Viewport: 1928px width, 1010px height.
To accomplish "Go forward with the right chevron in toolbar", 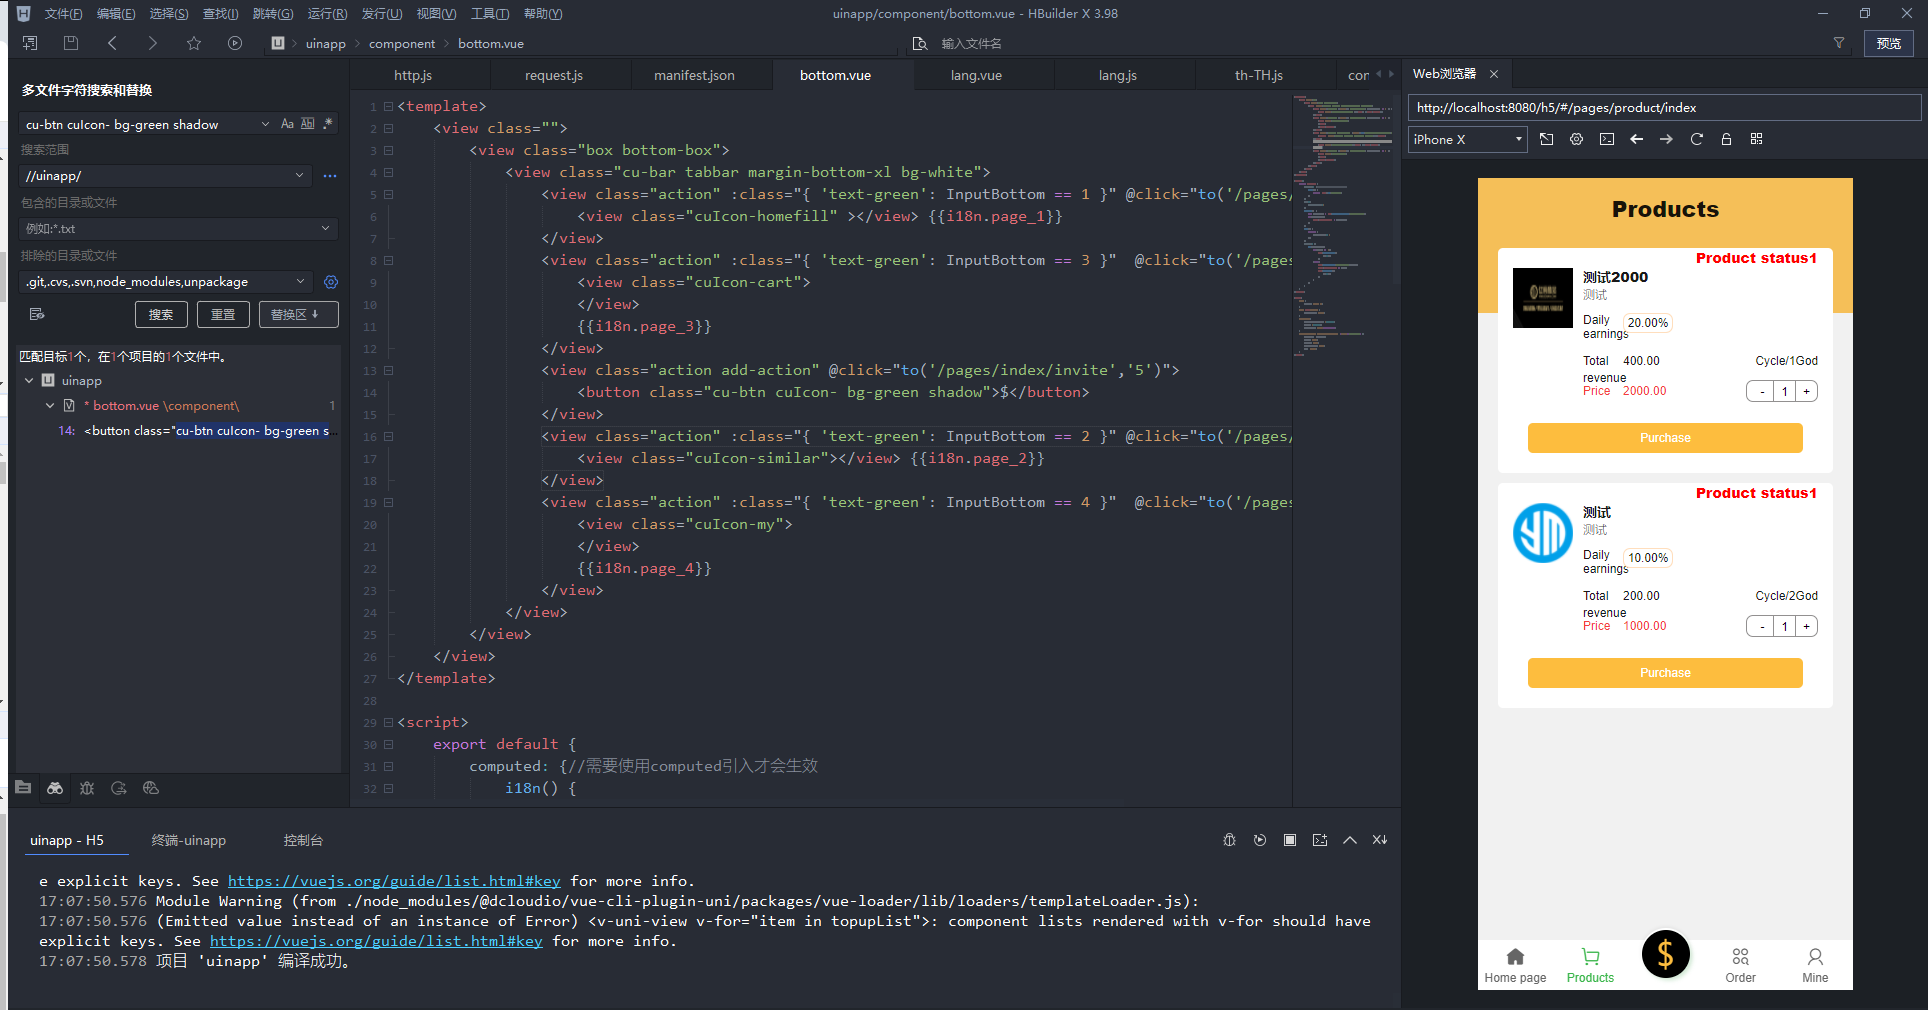I will 152,43.
